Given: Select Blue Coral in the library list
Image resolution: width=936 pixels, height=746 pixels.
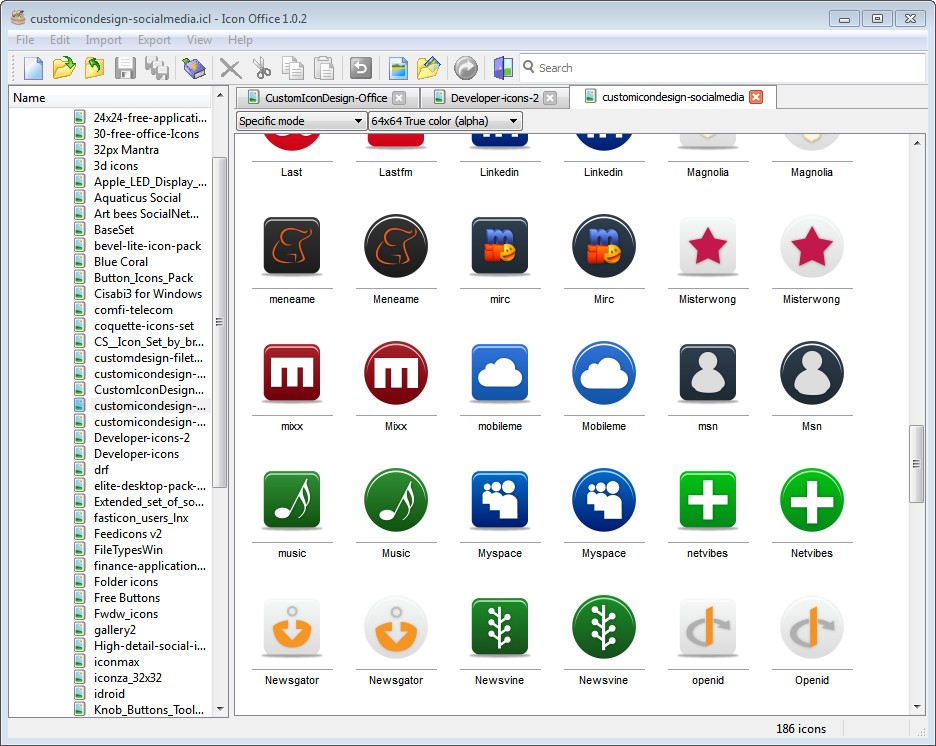Looking at the screenshot, I should [121, 262].
